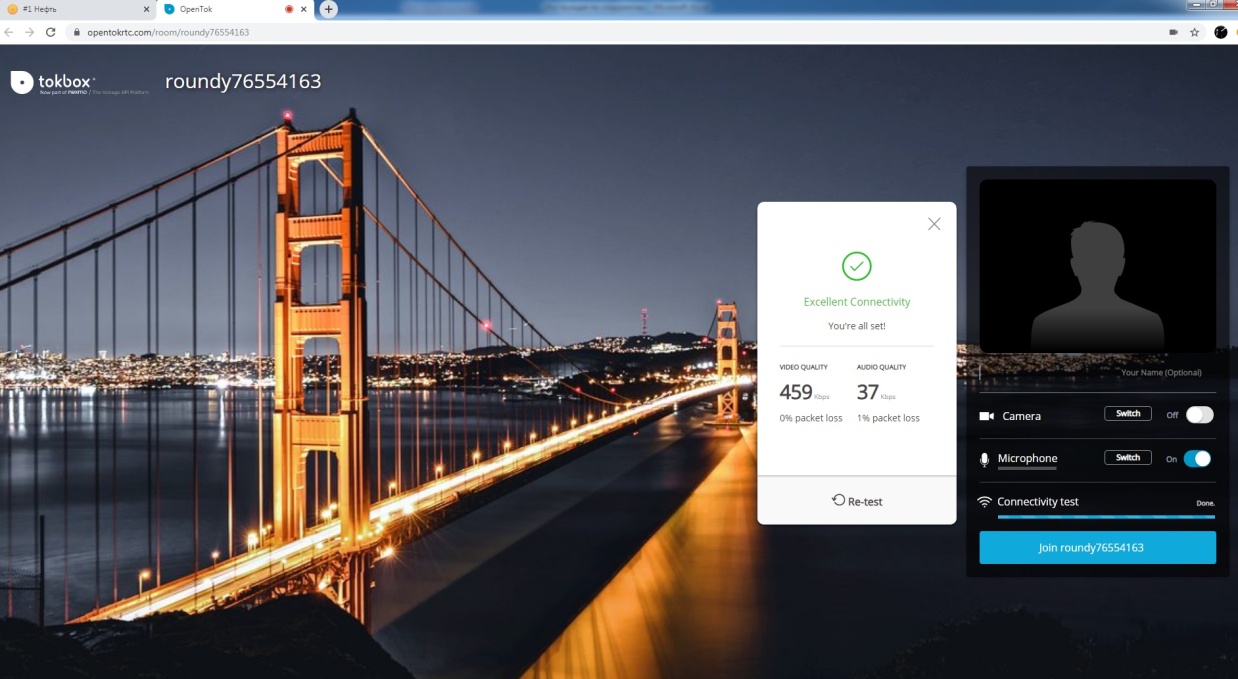
Task: Reload the current page
Action: [x=50, y=32]
